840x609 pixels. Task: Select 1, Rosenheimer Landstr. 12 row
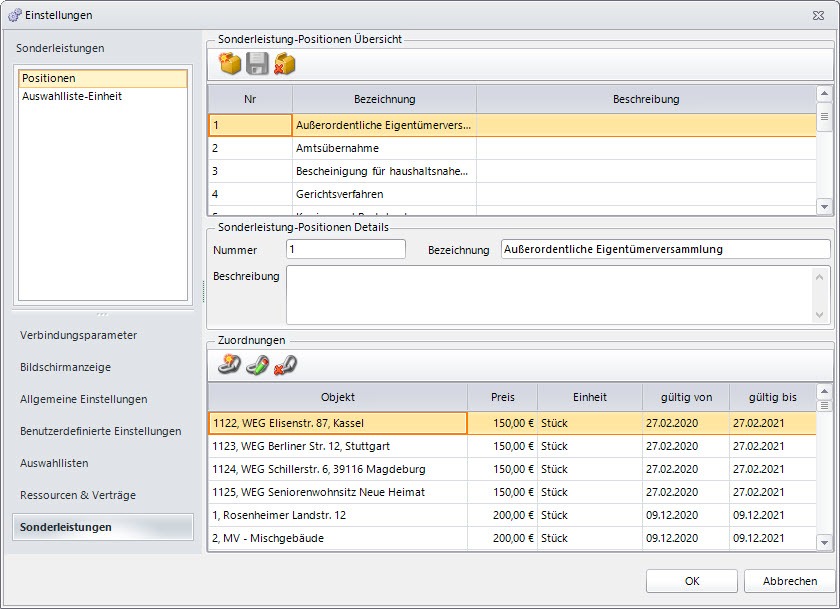[512, 515]
